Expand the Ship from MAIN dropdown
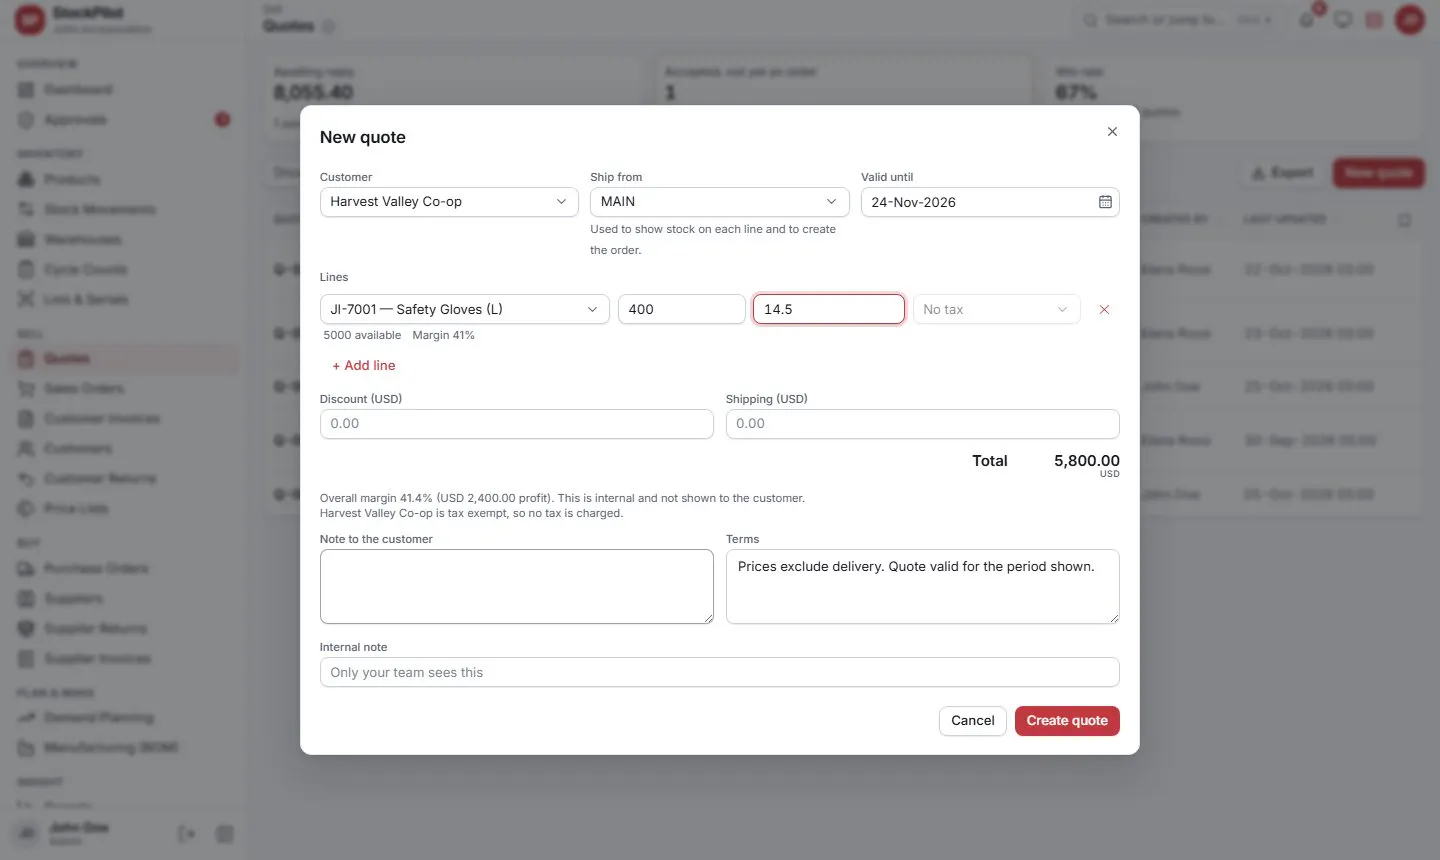The height and width of the screenshot is (860, 1440). (719, 202)
